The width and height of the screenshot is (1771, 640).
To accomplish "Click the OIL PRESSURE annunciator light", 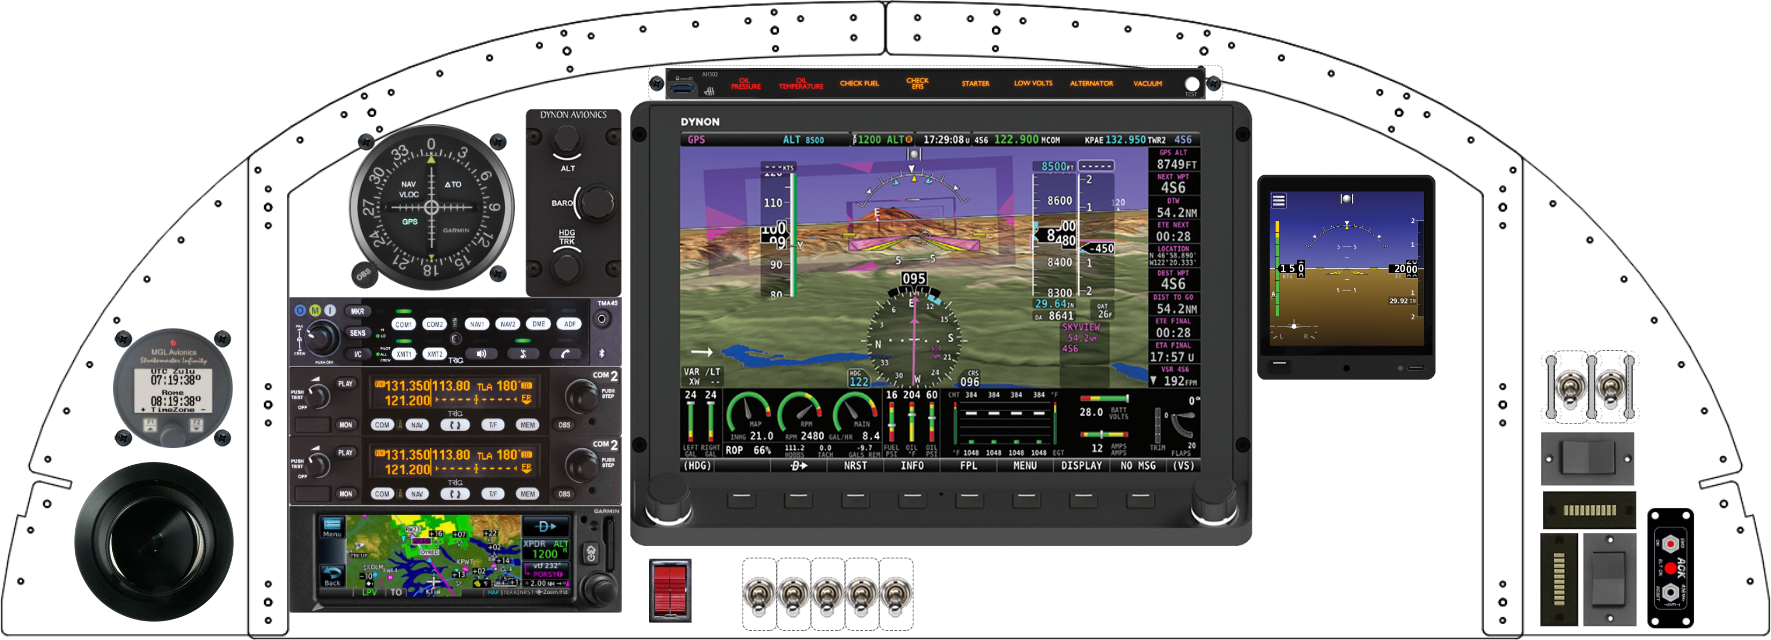I will [x=745, y=84].
